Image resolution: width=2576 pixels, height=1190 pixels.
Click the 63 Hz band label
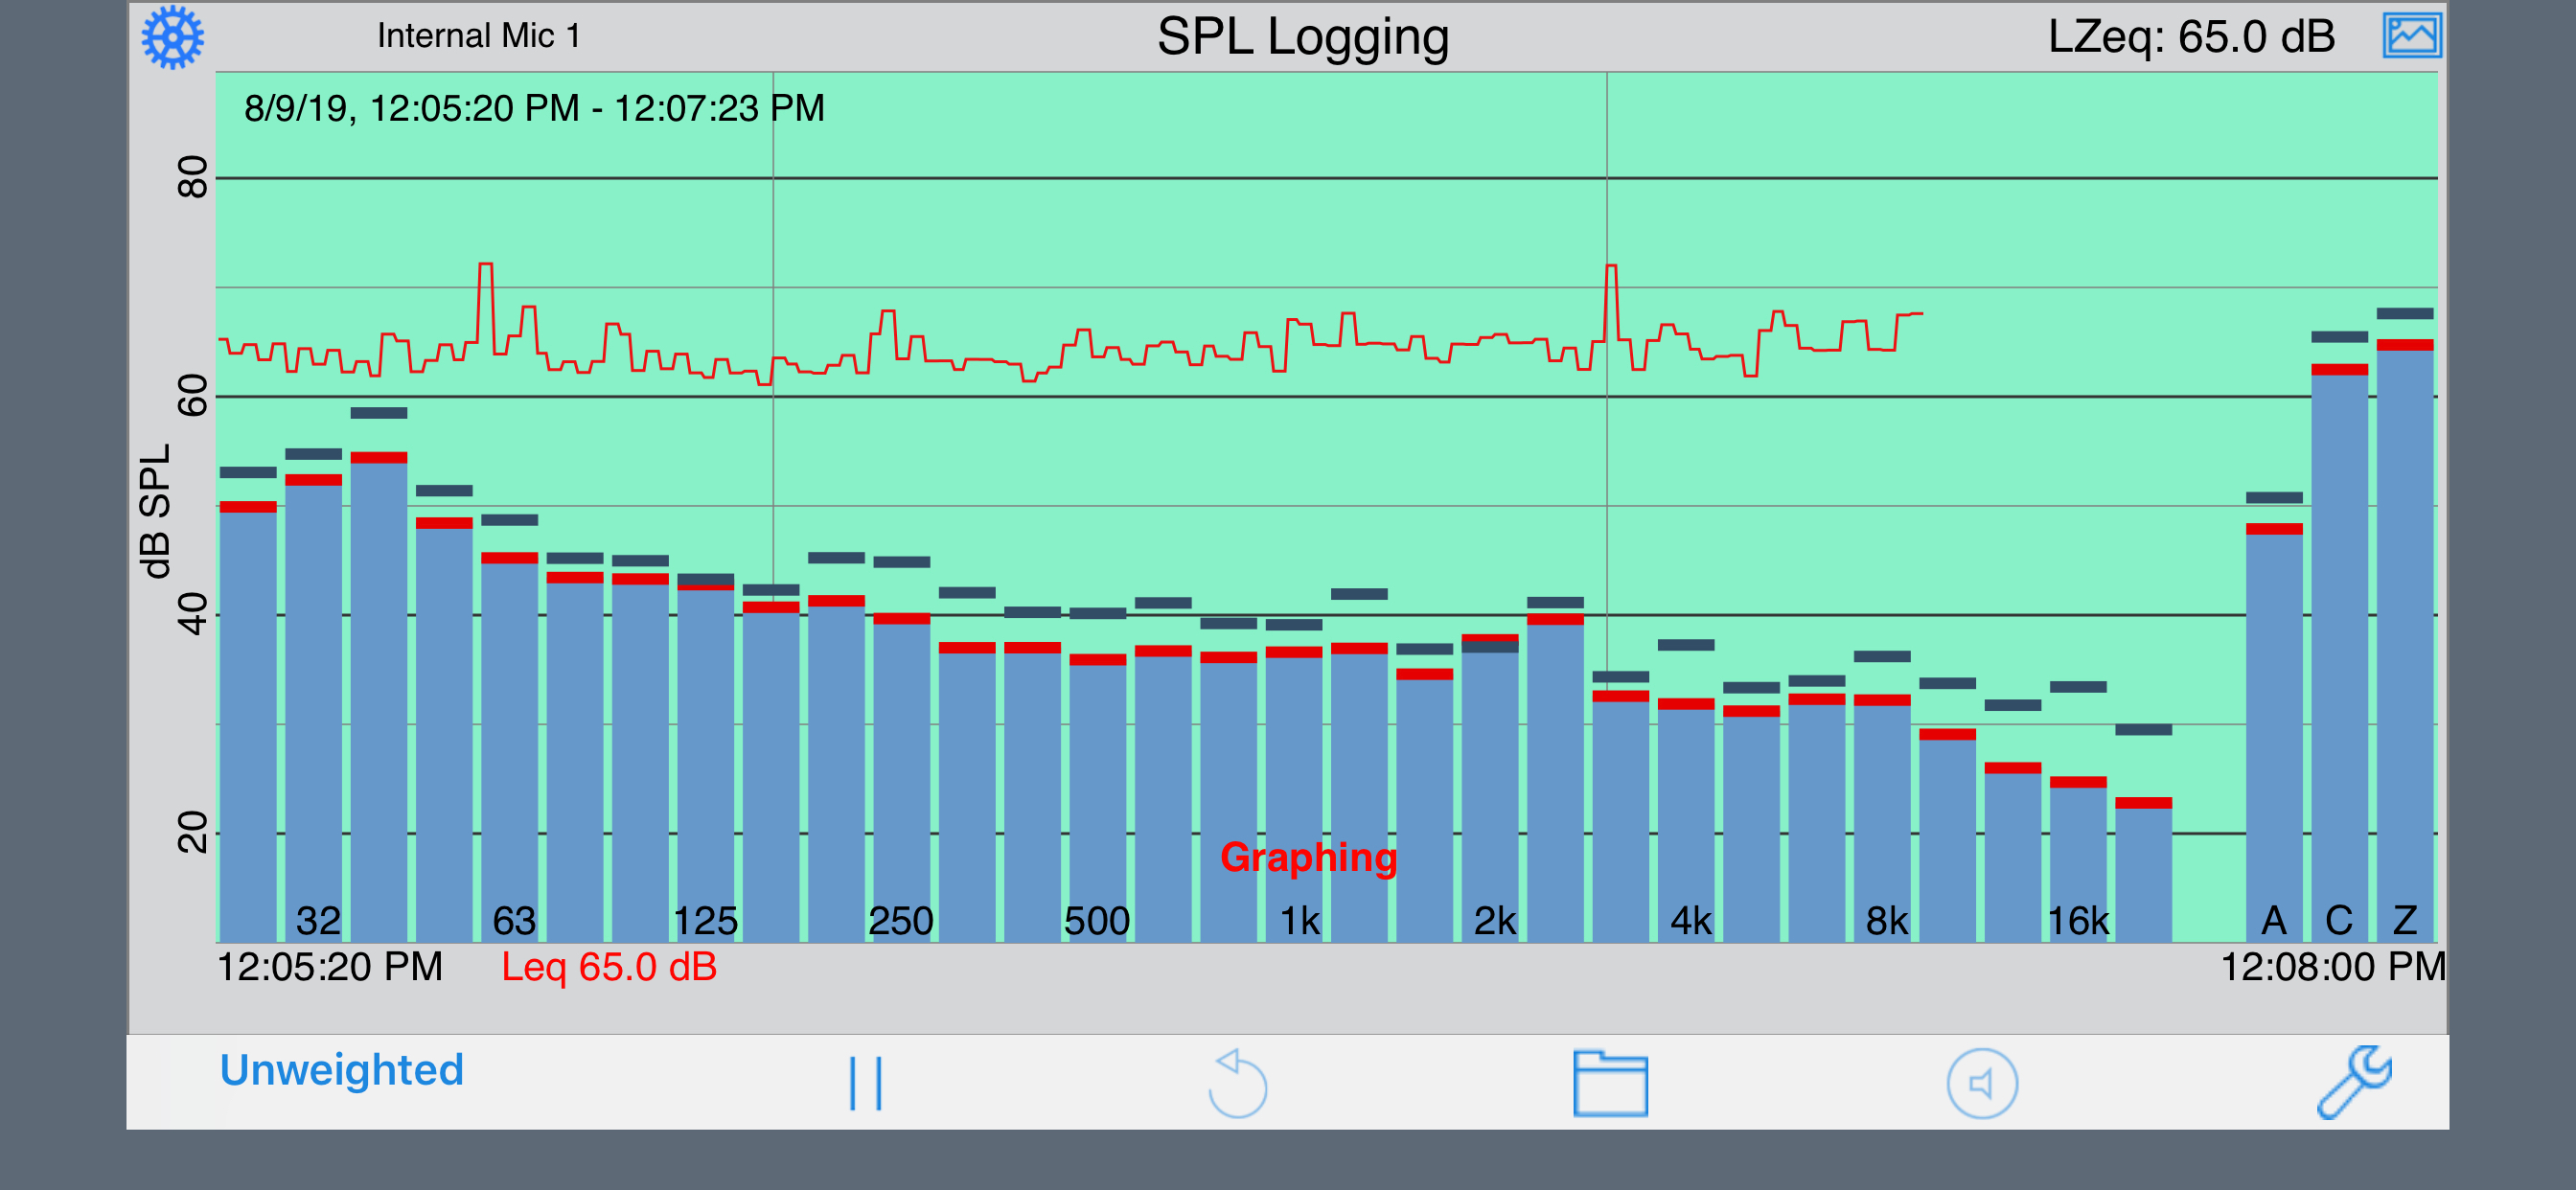(514, 921)
